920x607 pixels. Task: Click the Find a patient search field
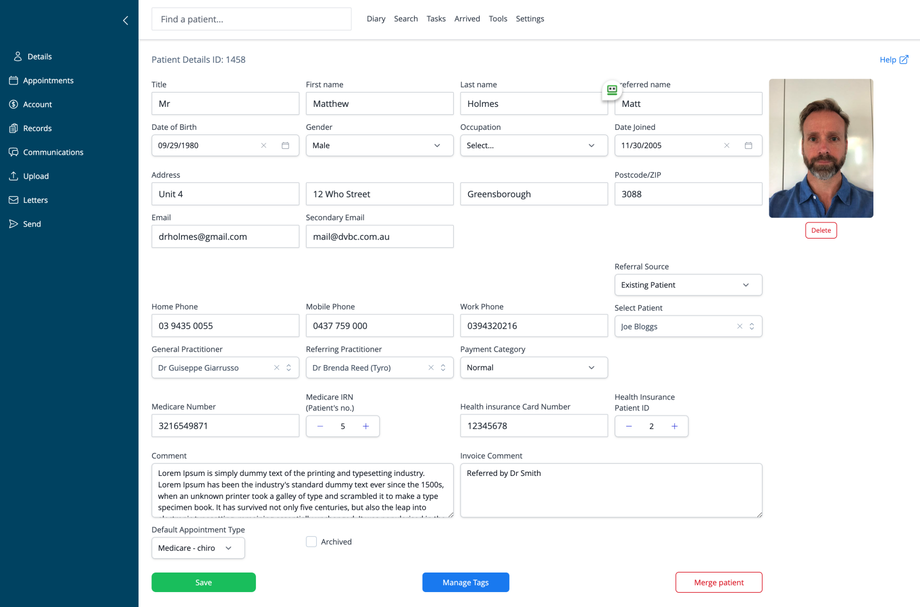click(251, 19)
